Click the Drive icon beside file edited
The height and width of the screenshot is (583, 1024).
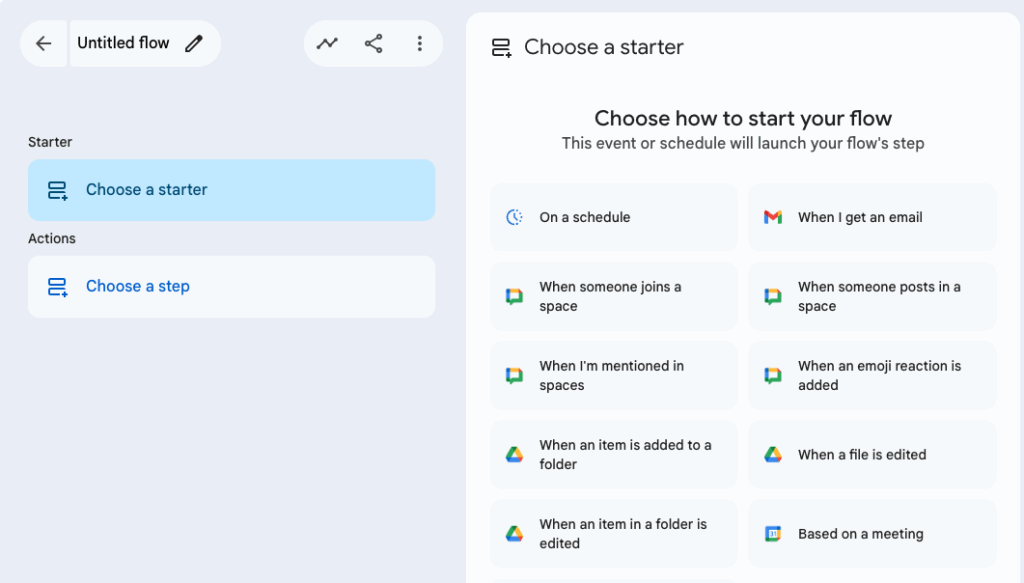773,455
